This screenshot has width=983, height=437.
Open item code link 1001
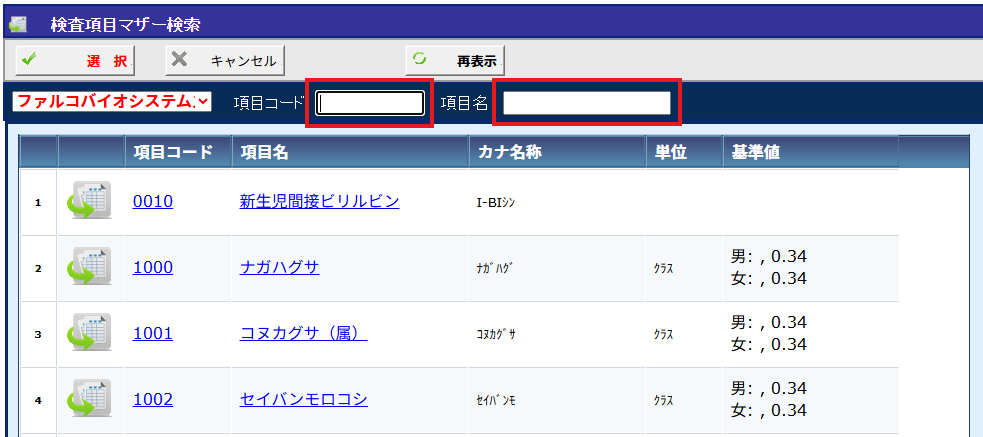pyautogui.click(x=153, y=333)
